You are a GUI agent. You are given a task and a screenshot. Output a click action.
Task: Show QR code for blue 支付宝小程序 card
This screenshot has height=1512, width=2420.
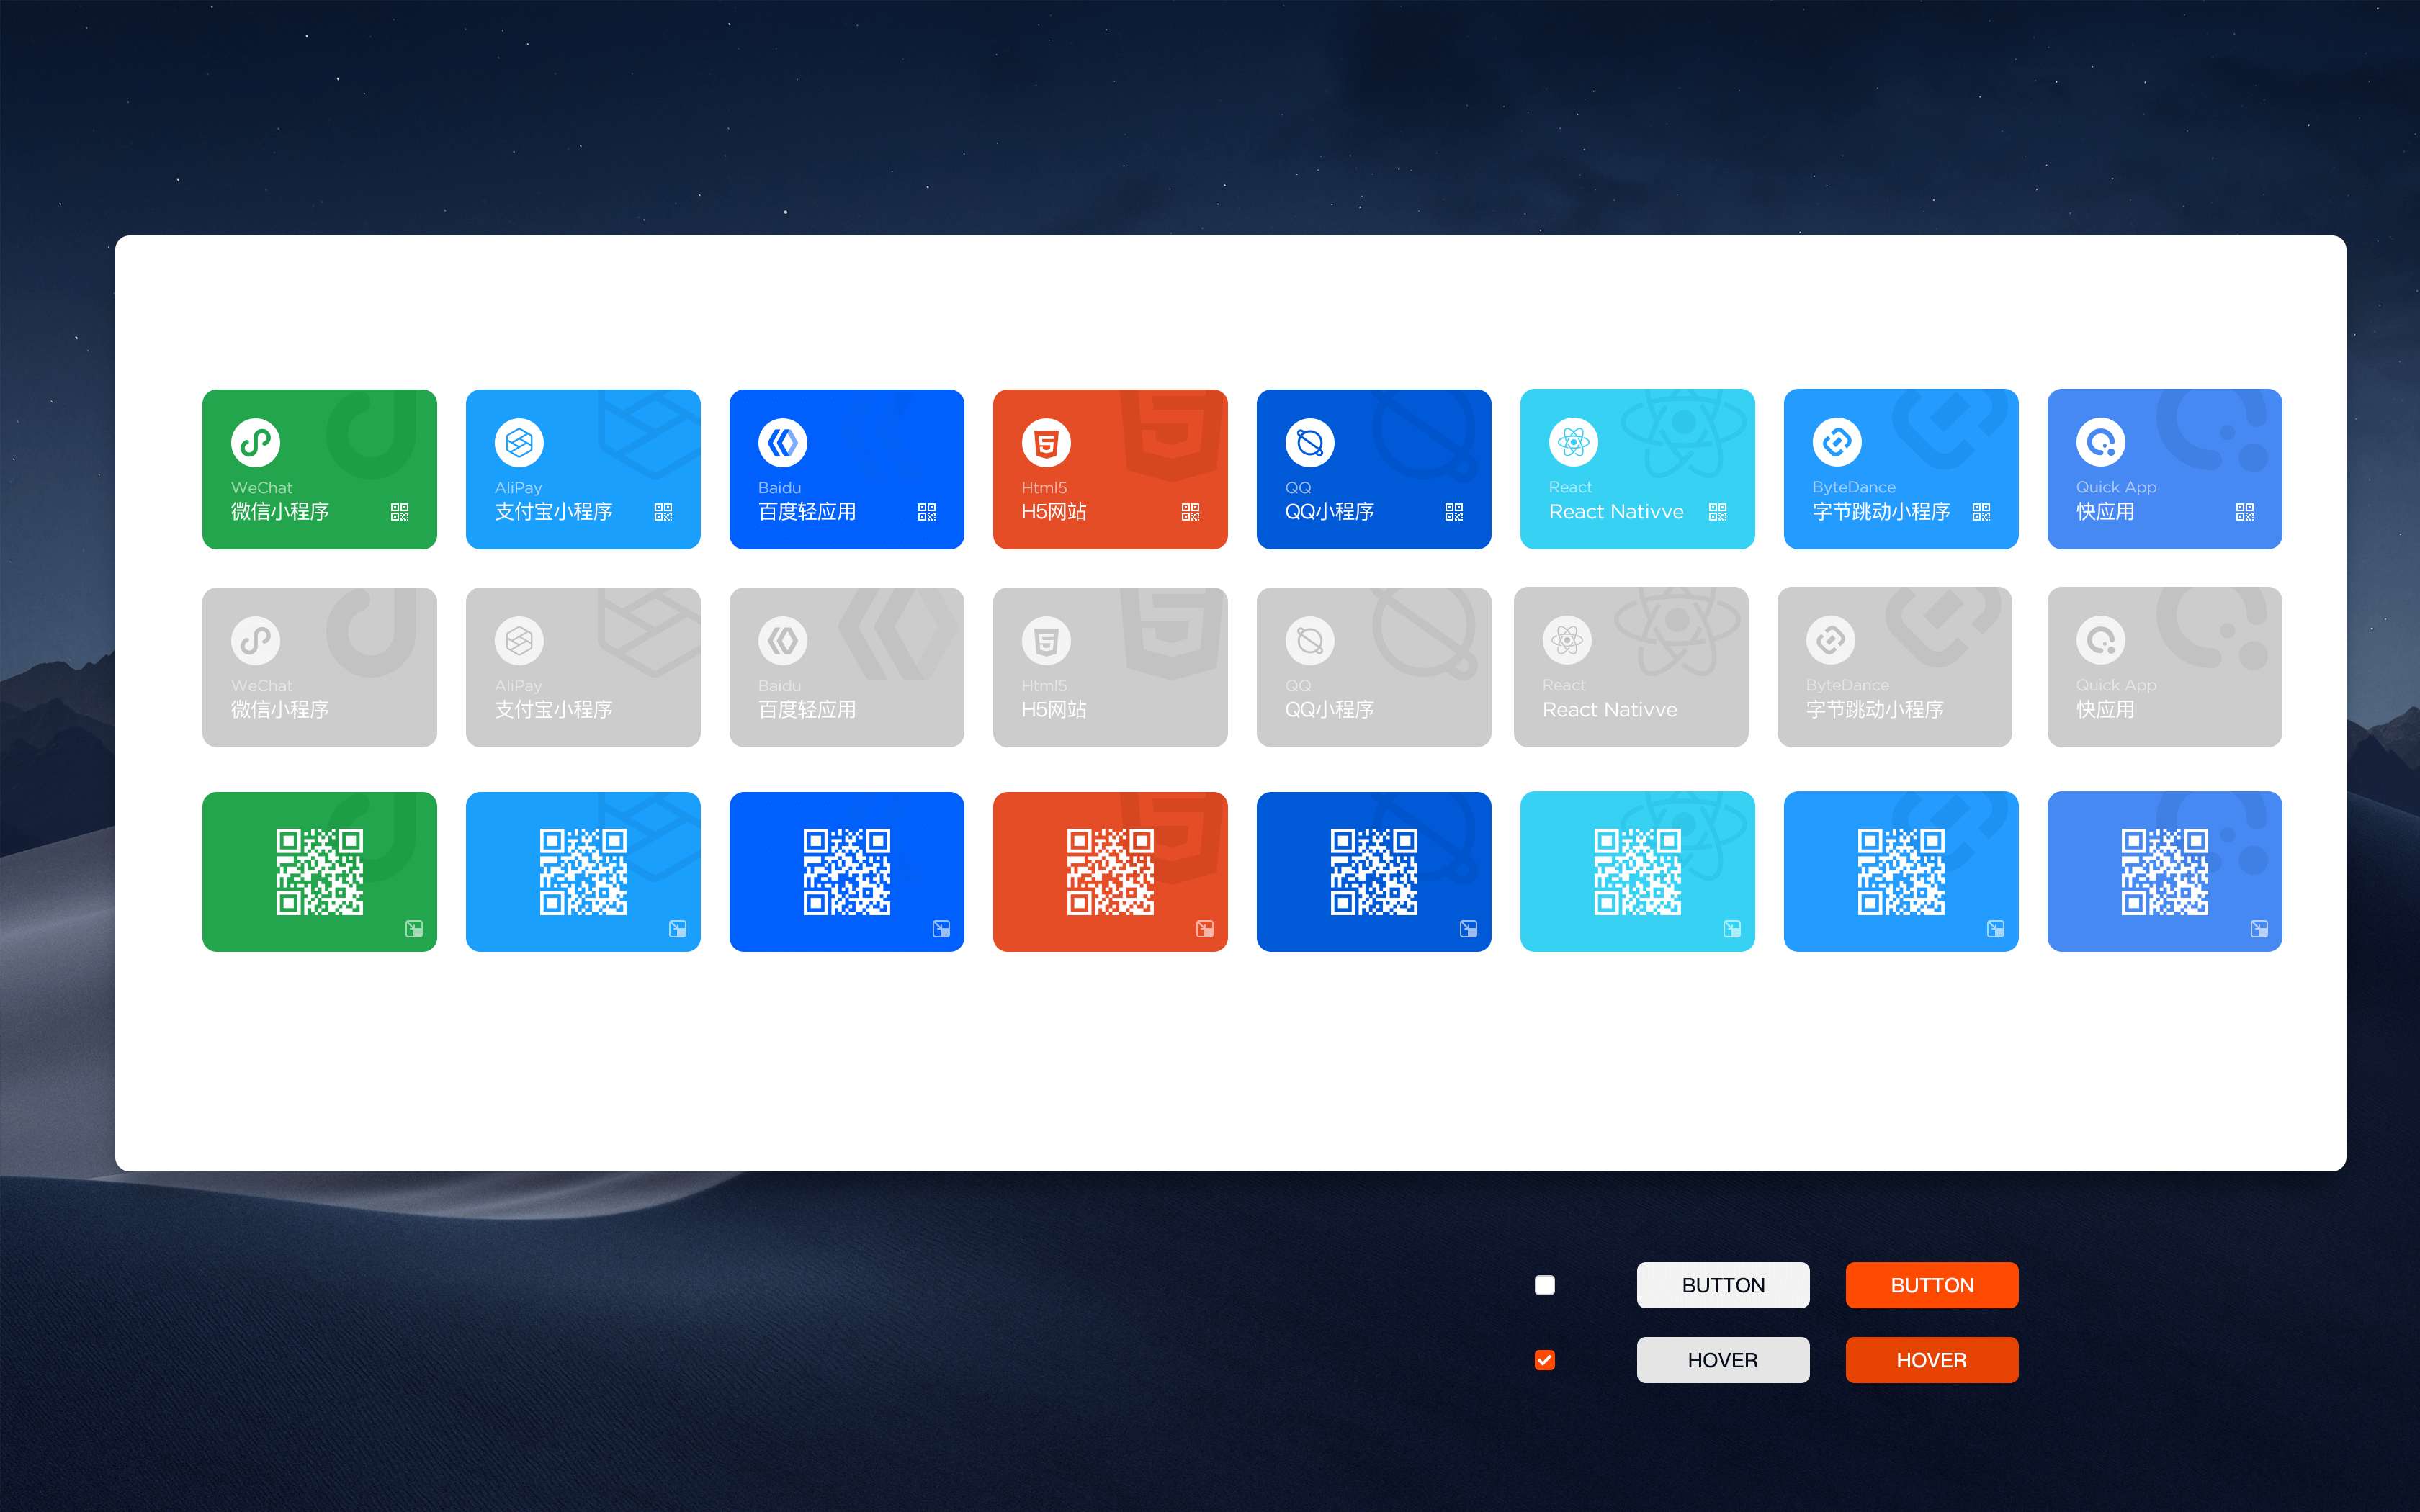663,512
